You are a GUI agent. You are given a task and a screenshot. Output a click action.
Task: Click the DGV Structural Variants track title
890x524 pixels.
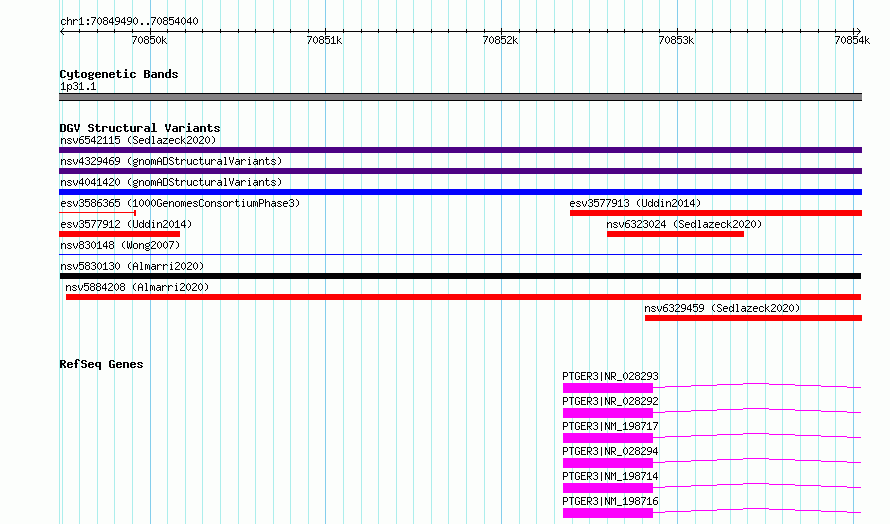pyautogui.click(x=140, y=128)
